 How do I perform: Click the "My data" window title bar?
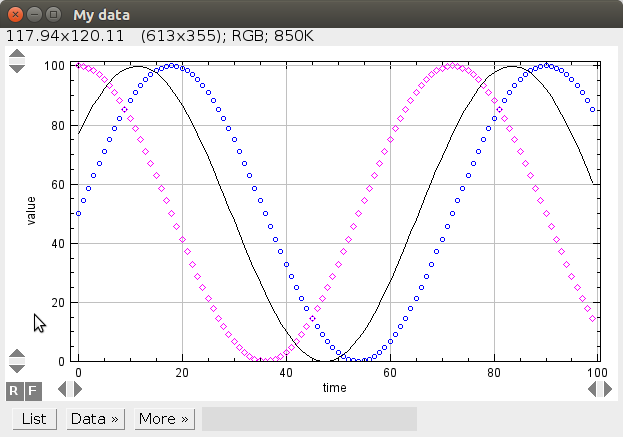pos(300,15)
